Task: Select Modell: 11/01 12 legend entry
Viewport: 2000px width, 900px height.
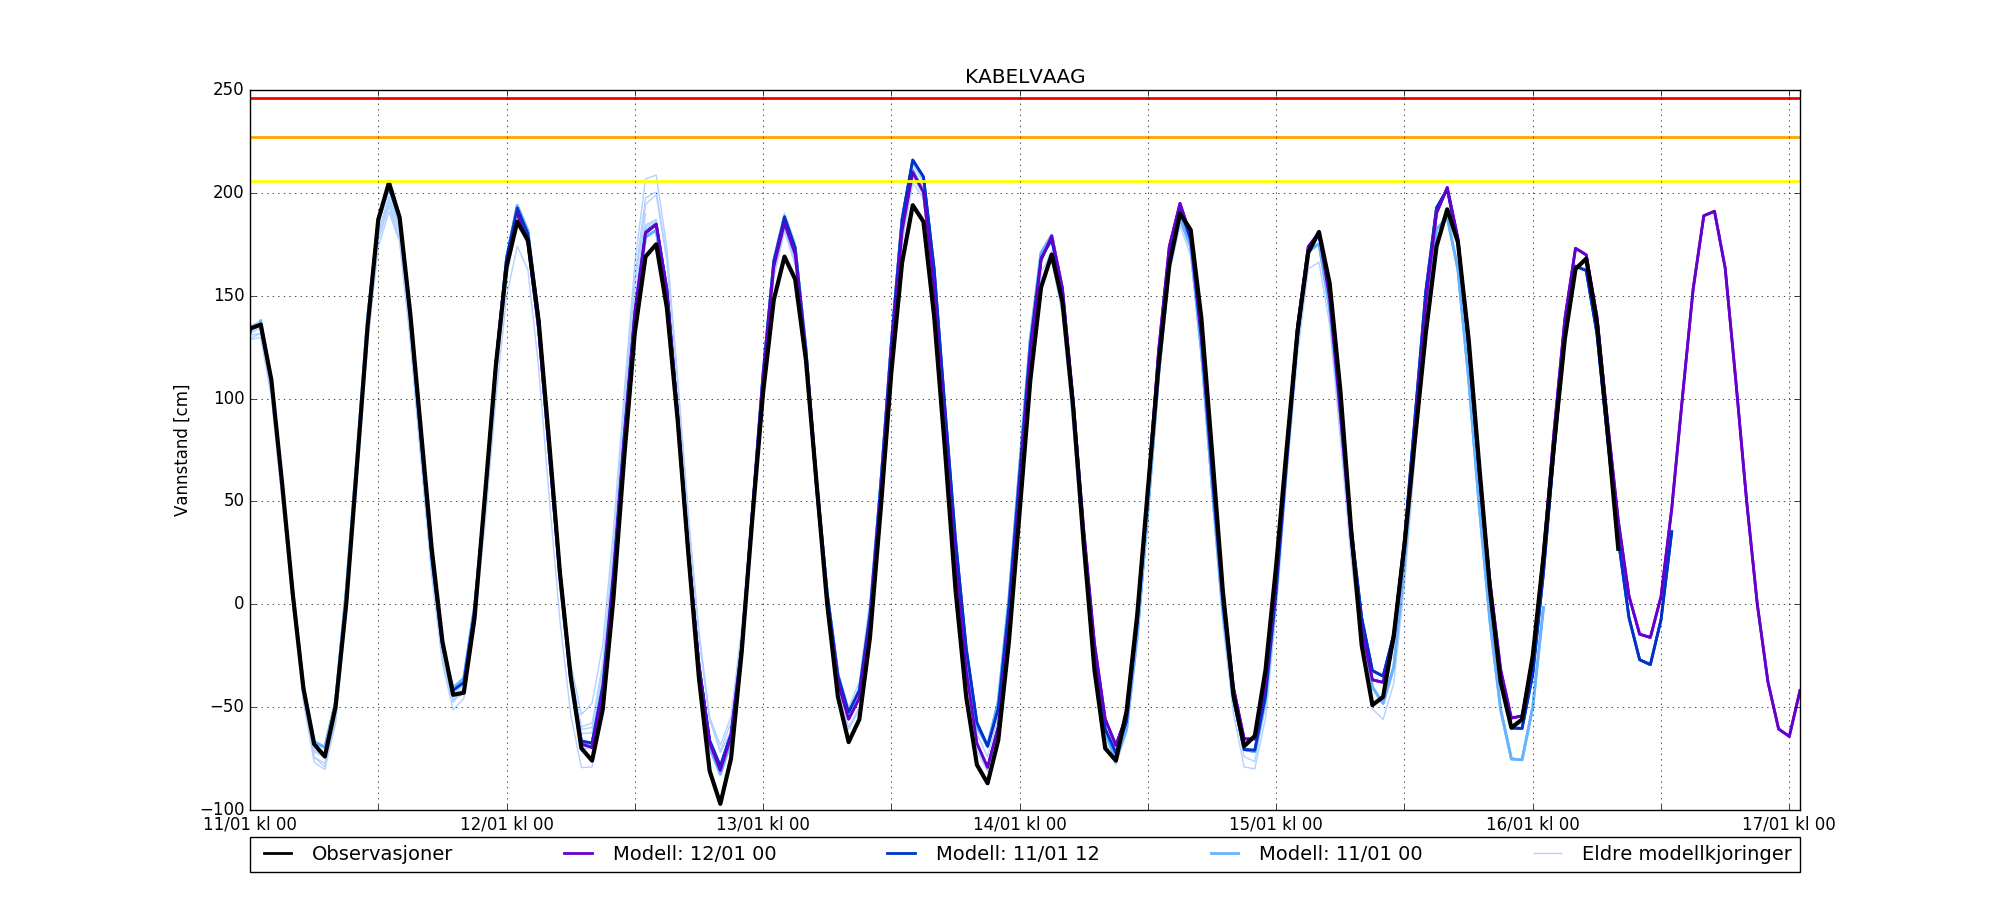Action: [x=992, y=854]
